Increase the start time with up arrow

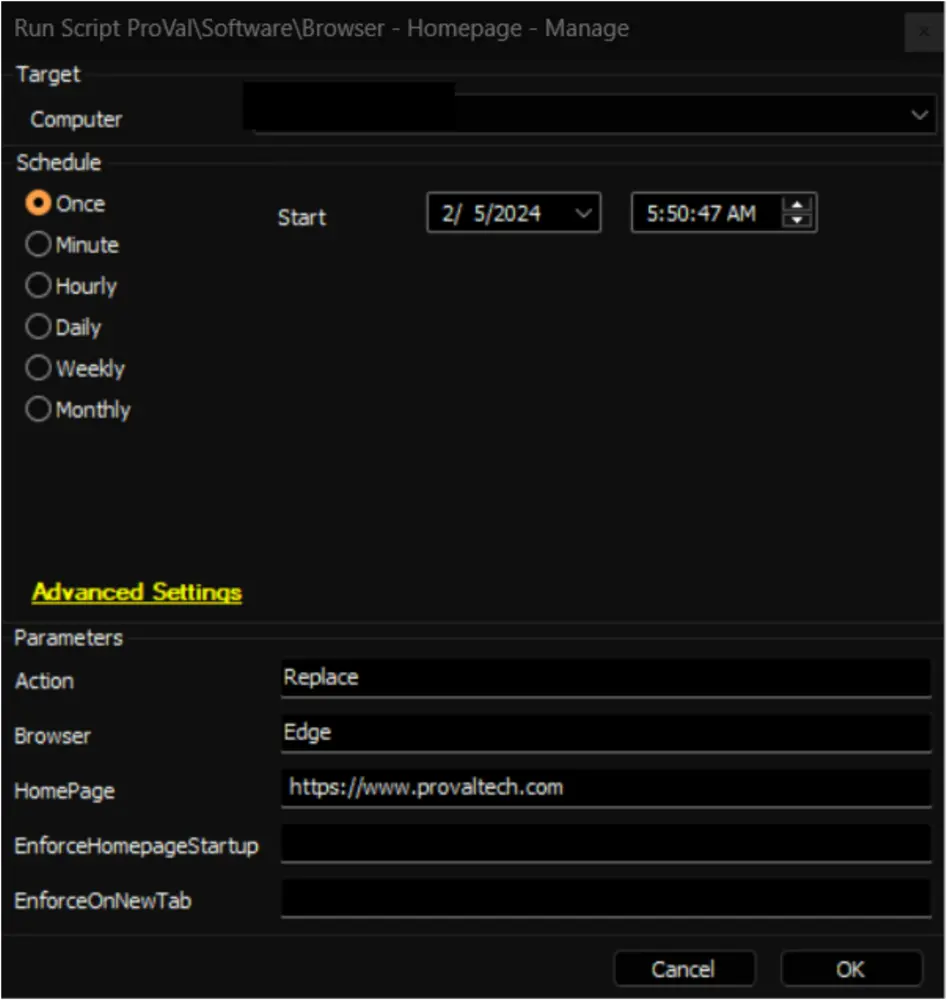click(x=797, y=205)
